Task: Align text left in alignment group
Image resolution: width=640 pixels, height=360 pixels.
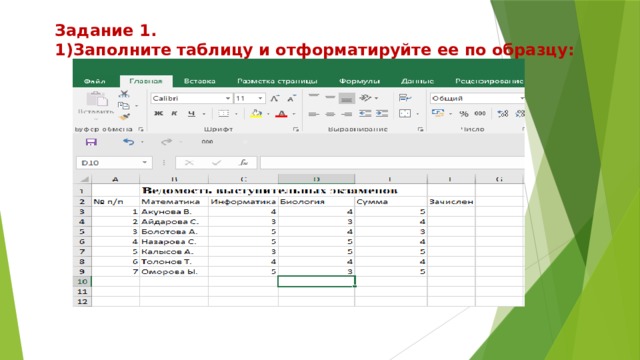Action: click(x=314, y=114)
